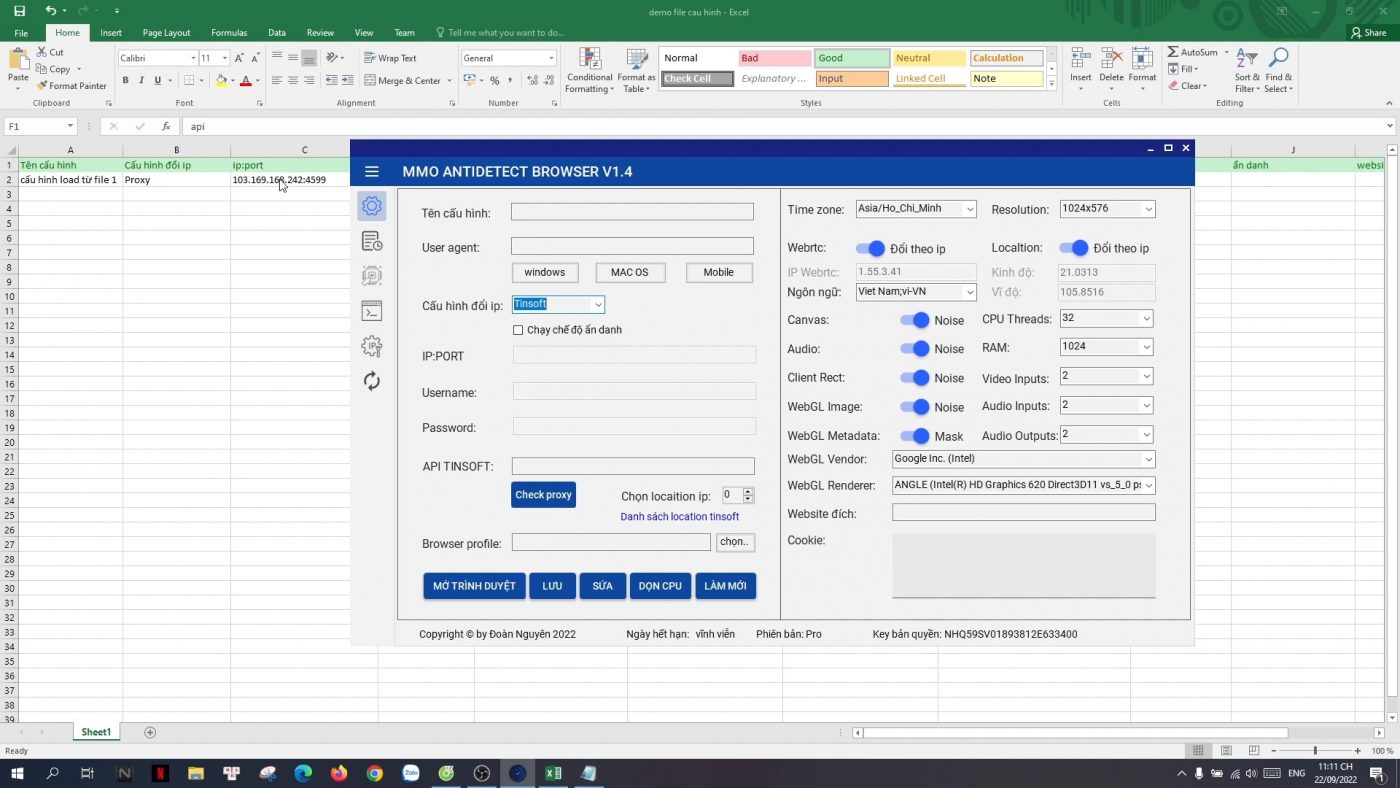Disable the Canvas Noise toggle

[914, 320]
